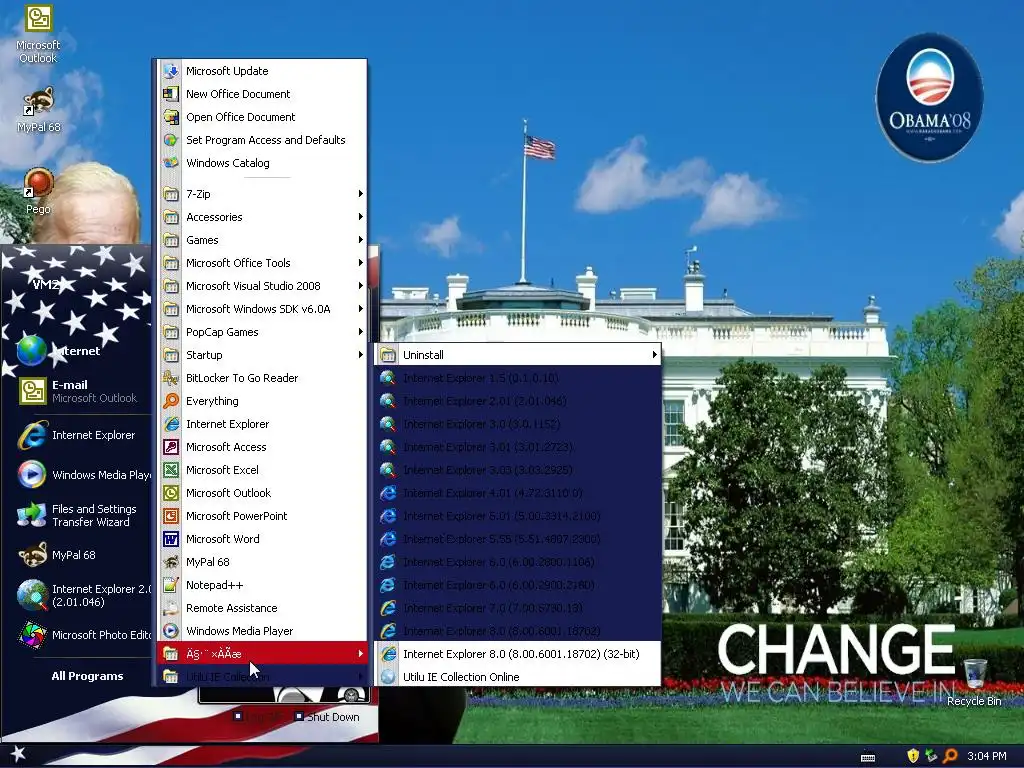1024x768 pixels.
Task: Launch Internet Explorer 5.01 from submenu
Action: pos(518,516)
